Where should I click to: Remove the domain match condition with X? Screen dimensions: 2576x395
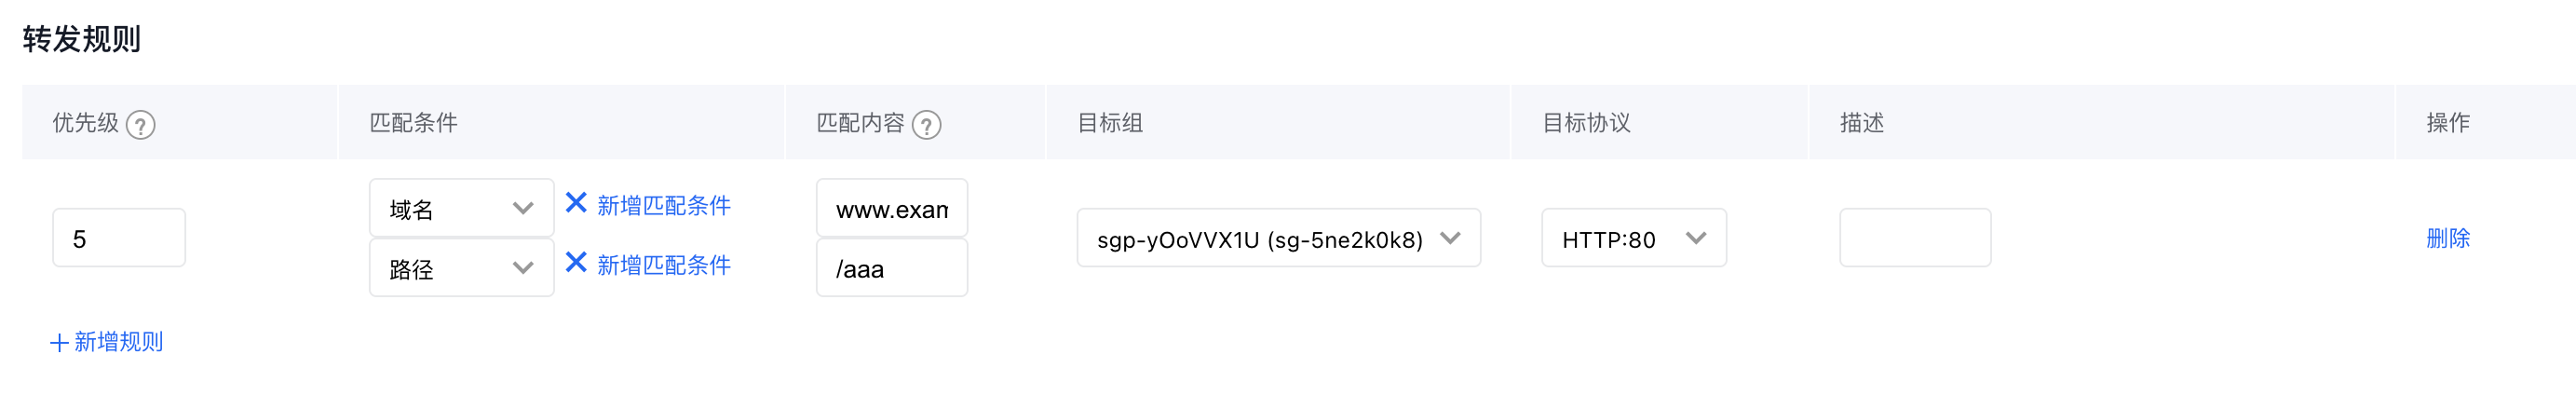(576, 203)
